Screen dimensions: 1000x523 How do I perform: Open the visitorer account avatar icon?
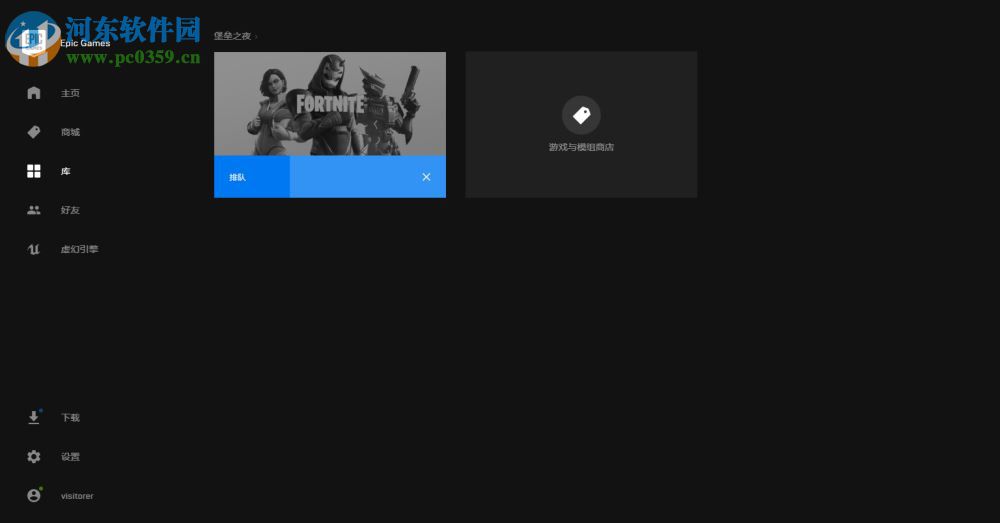[34, 496]
